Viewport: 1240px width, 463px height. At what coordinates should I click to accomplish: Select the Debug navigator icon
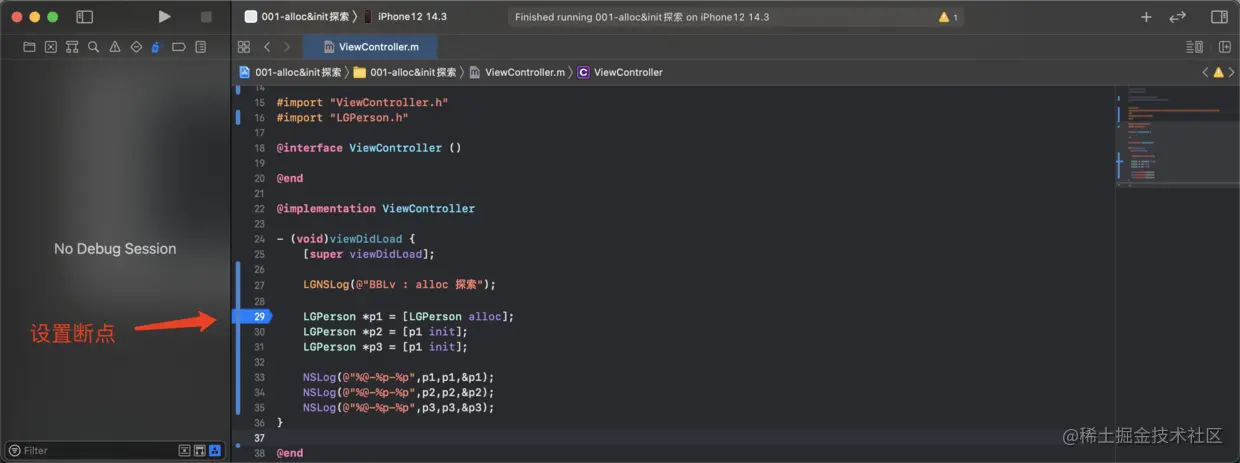click(156, 47)
